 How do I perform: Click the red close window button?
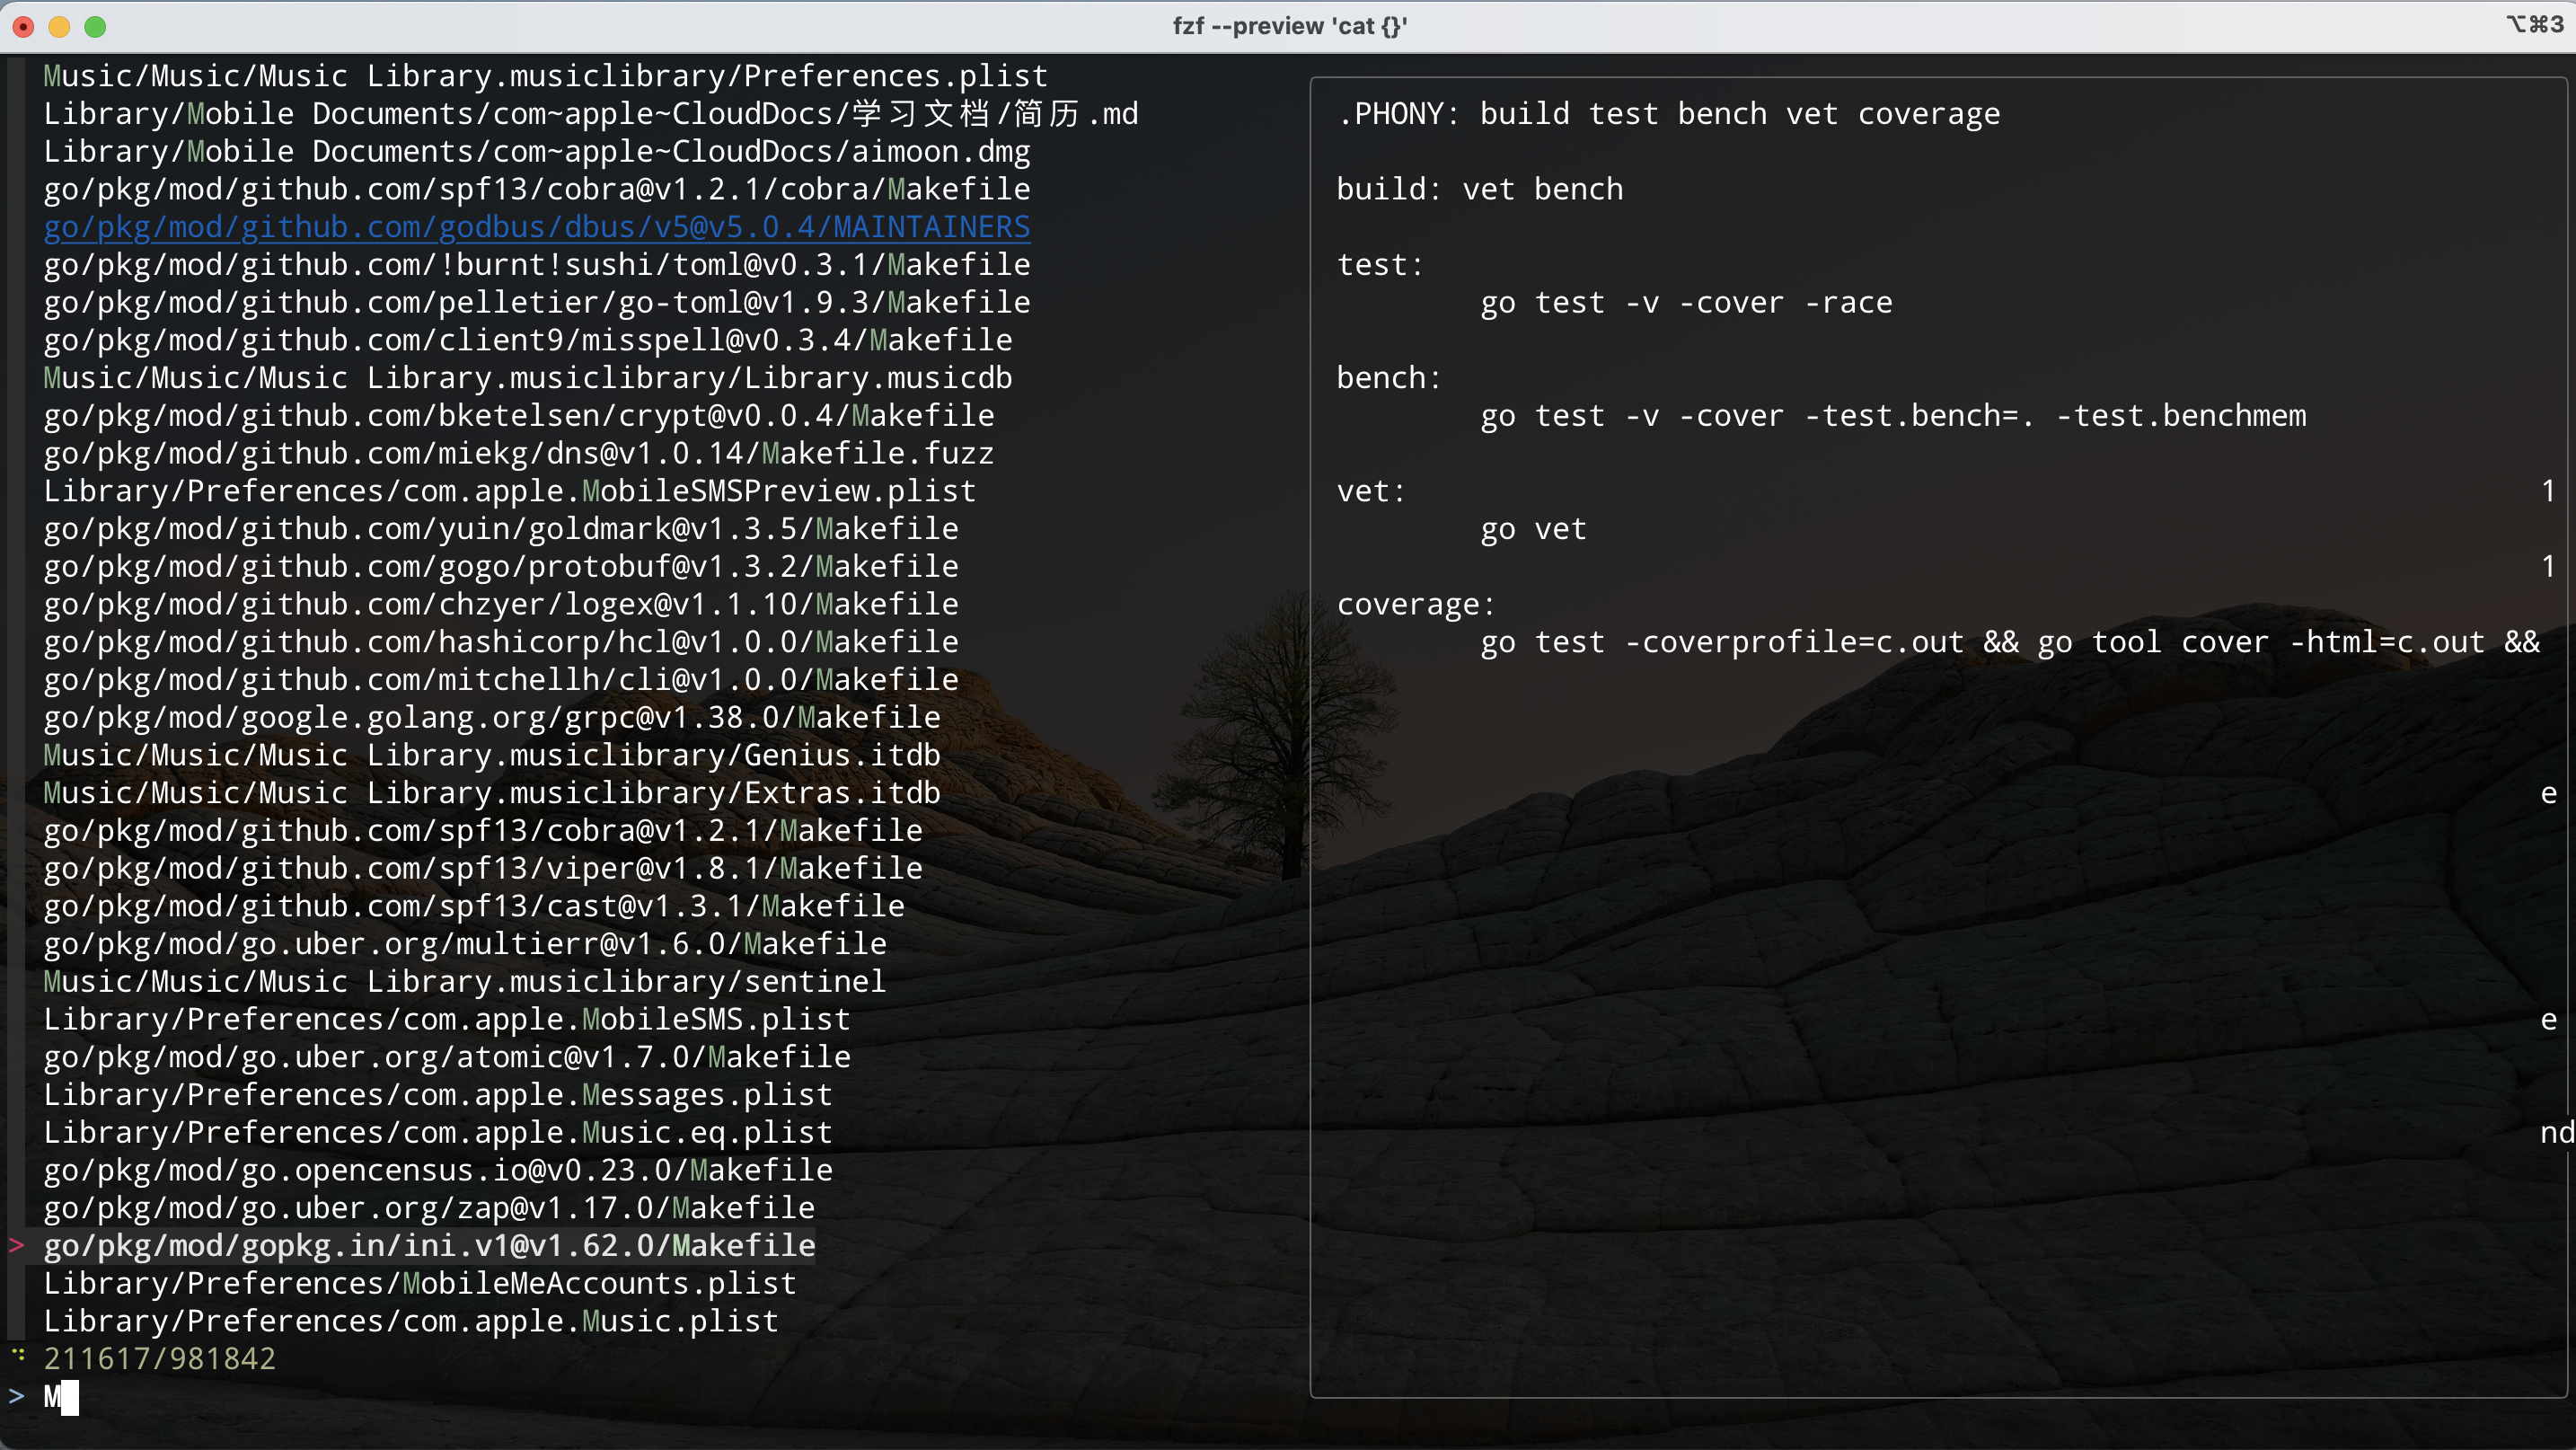click(x=24, y=26)
